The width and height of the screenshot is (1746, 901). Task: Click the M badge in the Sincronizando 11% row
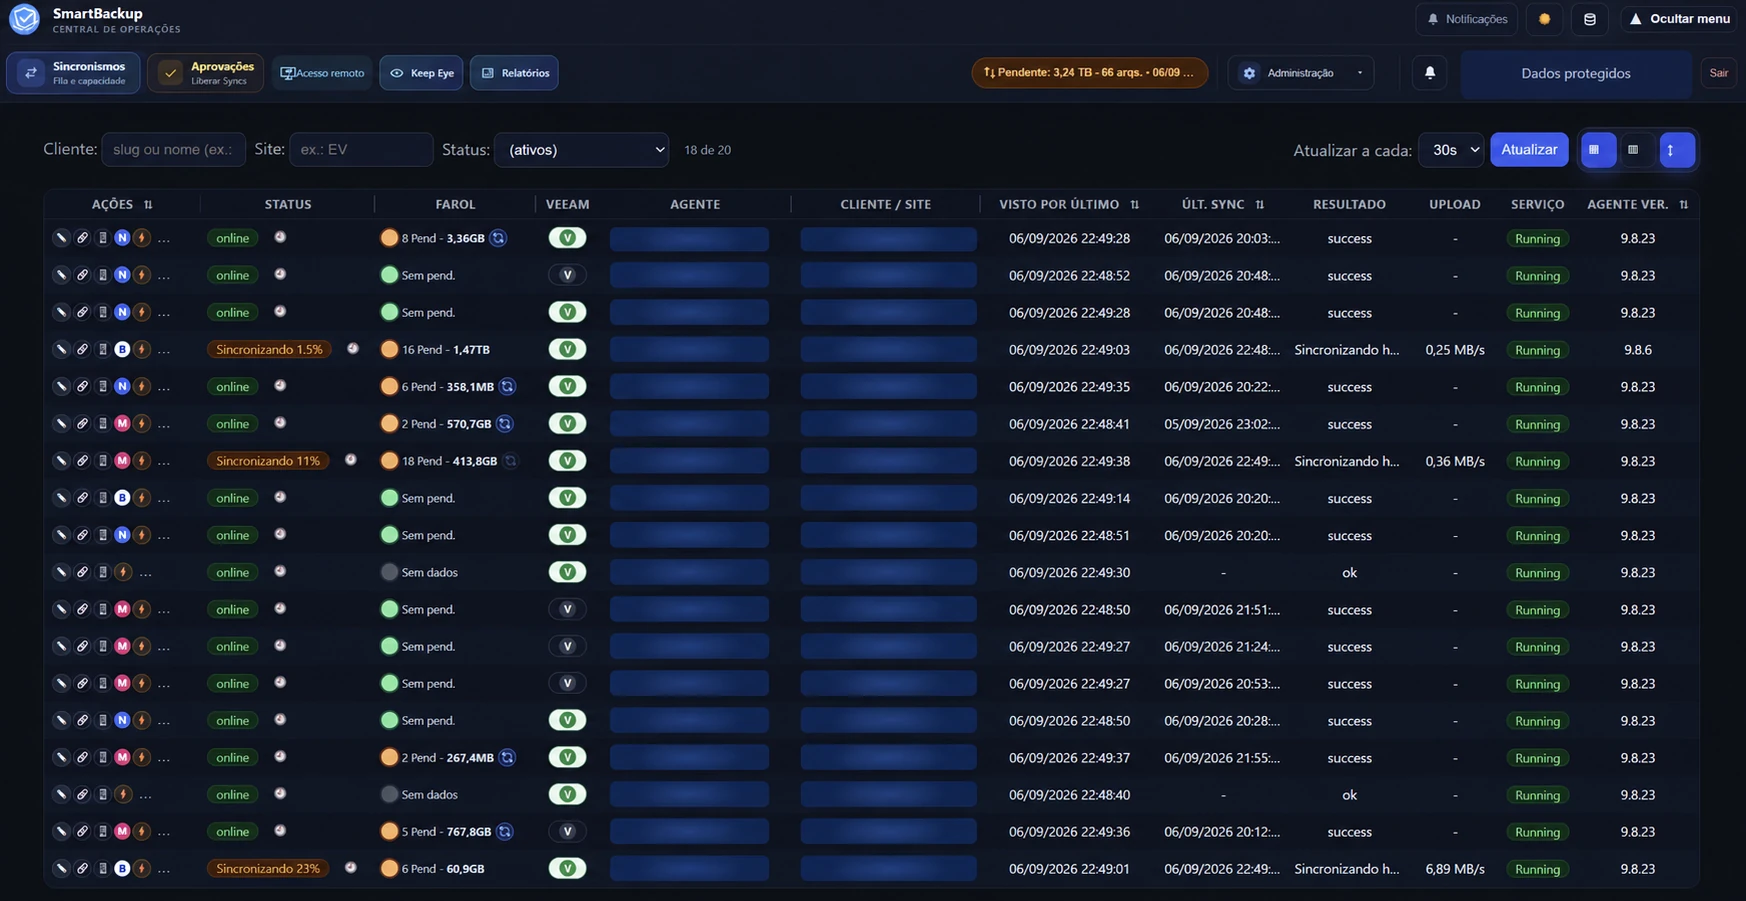[x=122, y=460]
